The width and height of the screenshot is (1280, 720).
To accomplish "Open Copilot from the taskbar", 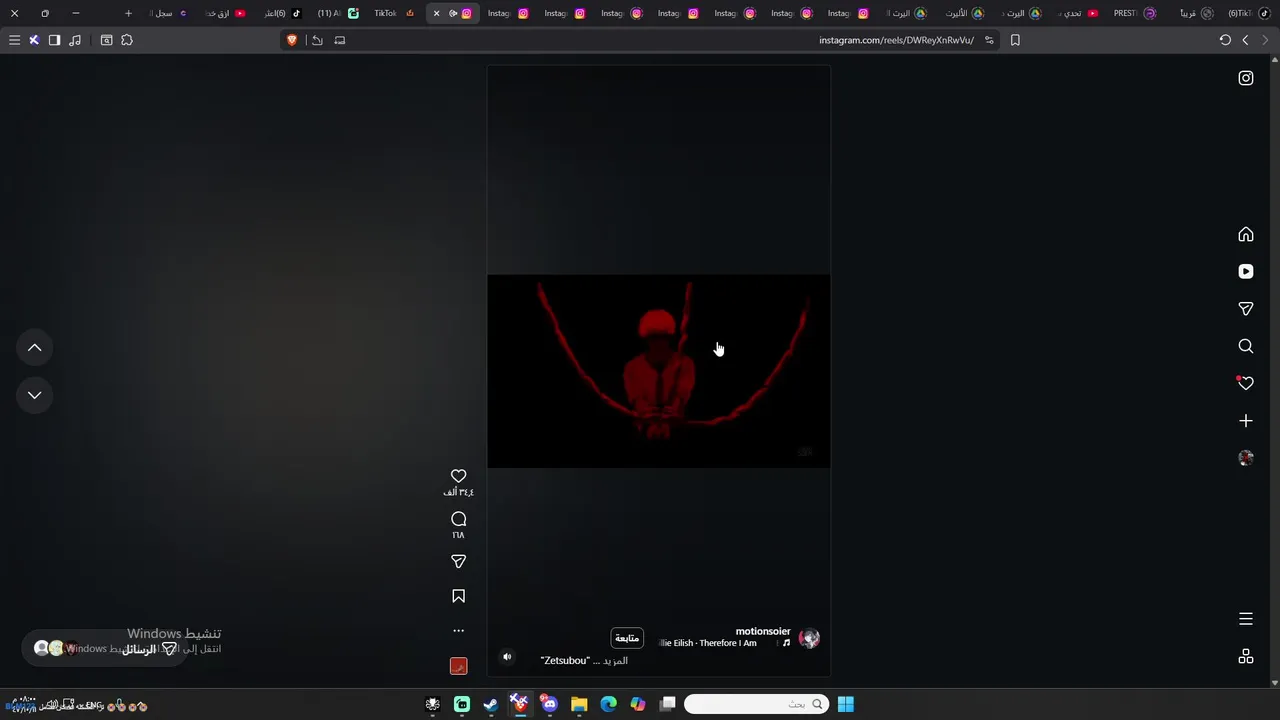I will (638, 704).
